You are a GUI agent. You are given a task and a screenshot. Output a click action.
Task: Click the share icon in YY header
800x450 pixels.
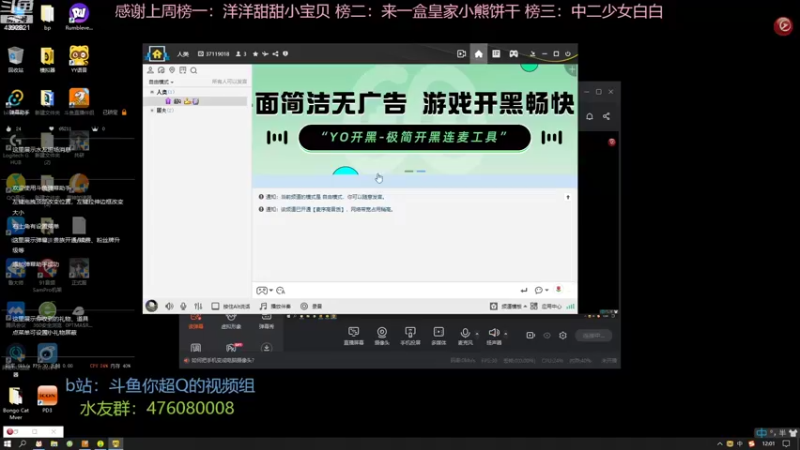(x=276, y=54)
